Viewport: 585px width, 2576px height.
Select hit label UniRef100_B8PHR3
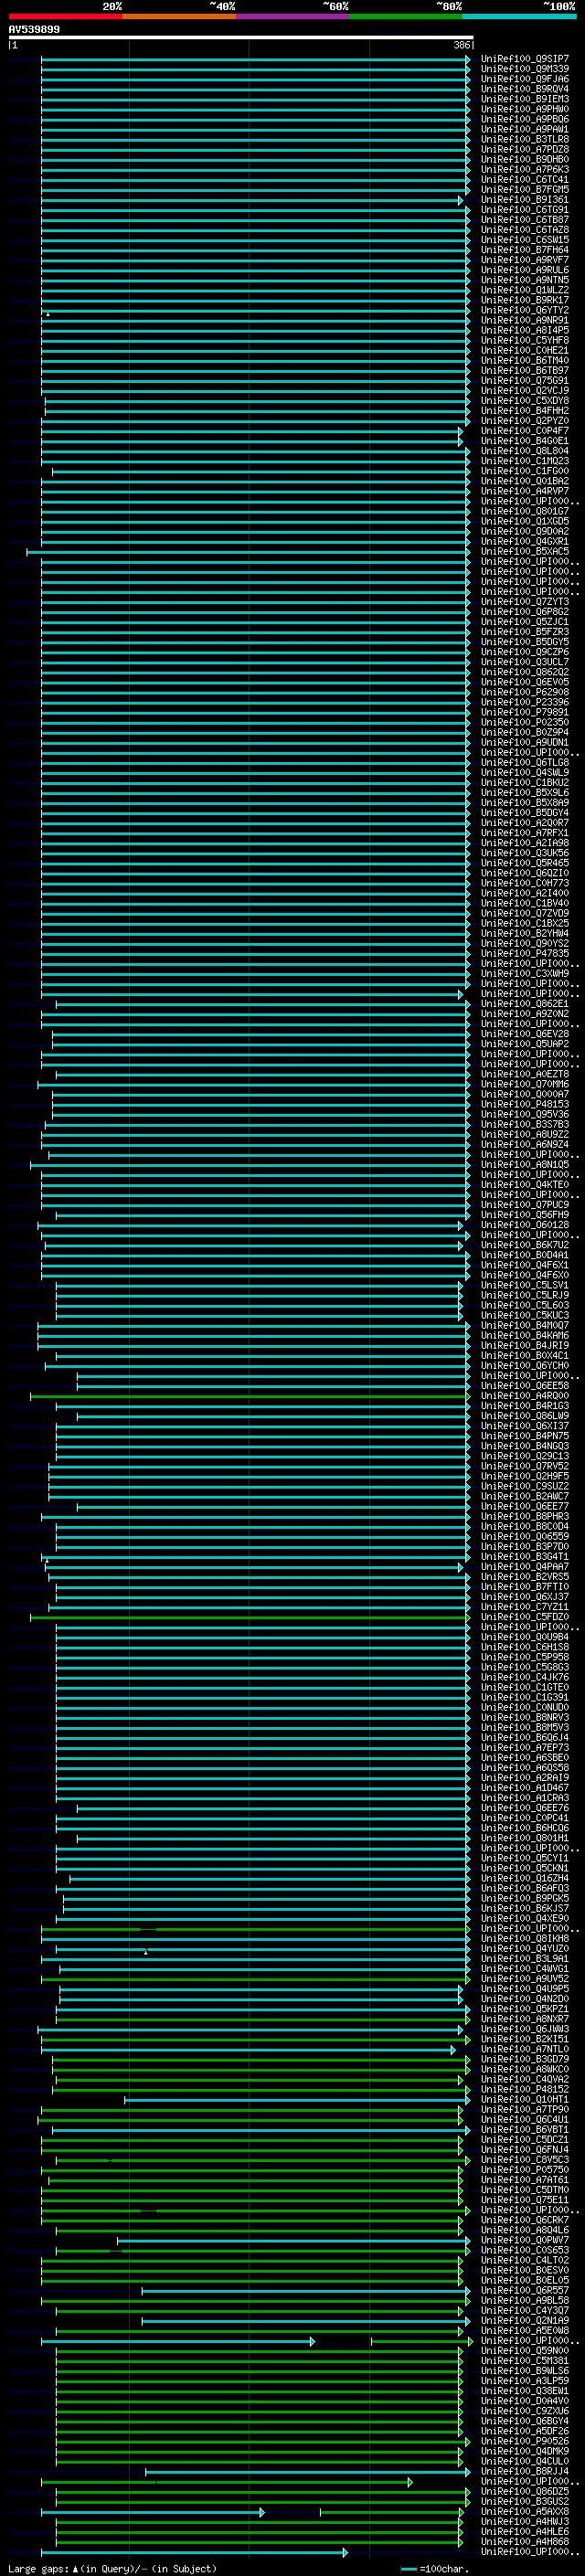[x=525, y=1517]
